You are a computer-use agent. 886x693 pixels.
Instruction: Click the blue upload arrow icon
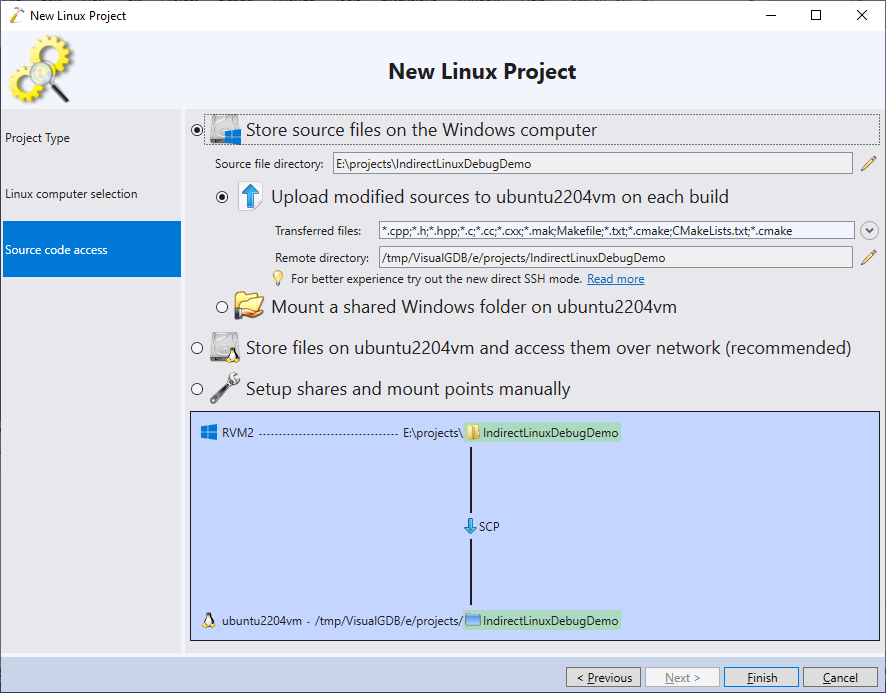(x=250, y=196)
